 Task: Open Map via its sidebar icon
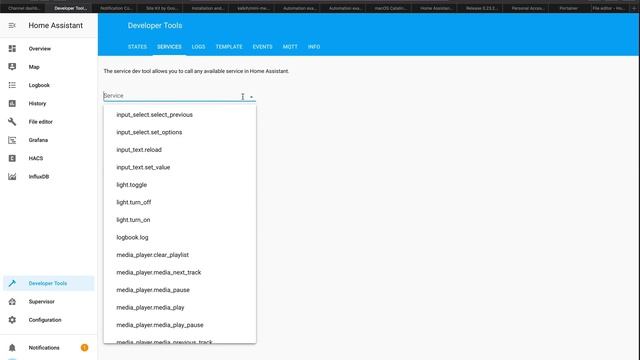[12, 67]
